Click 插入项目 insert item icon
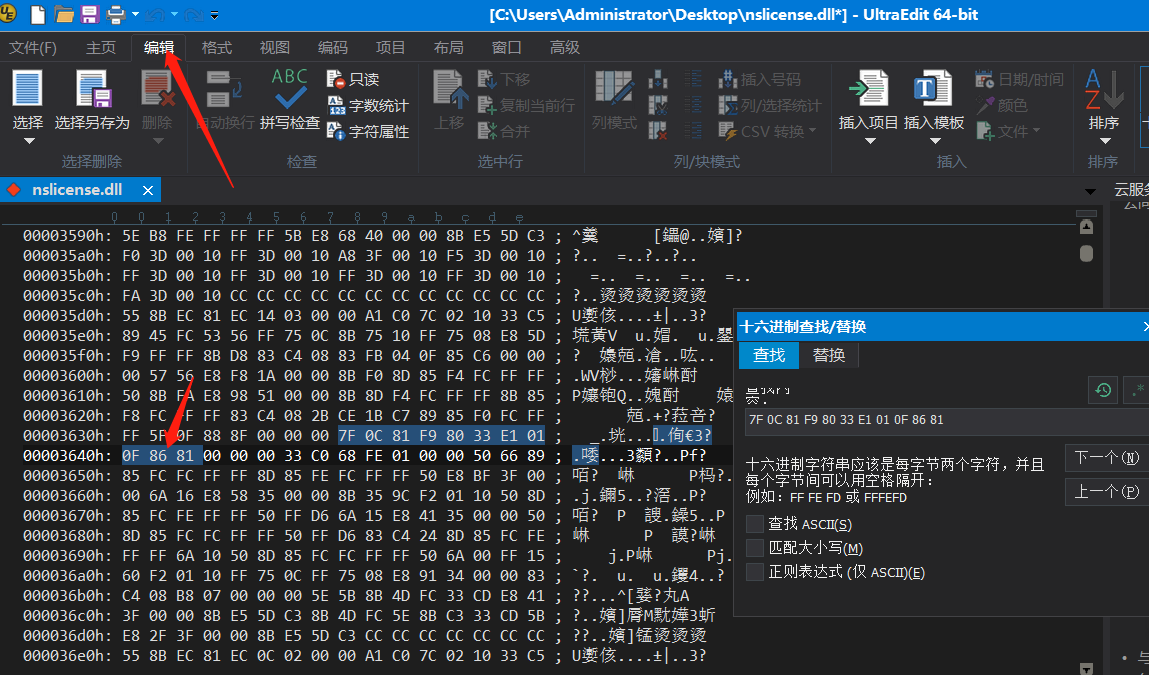Image resolution: width=1149 pixels, height=675 pixels. coord(868,89)
